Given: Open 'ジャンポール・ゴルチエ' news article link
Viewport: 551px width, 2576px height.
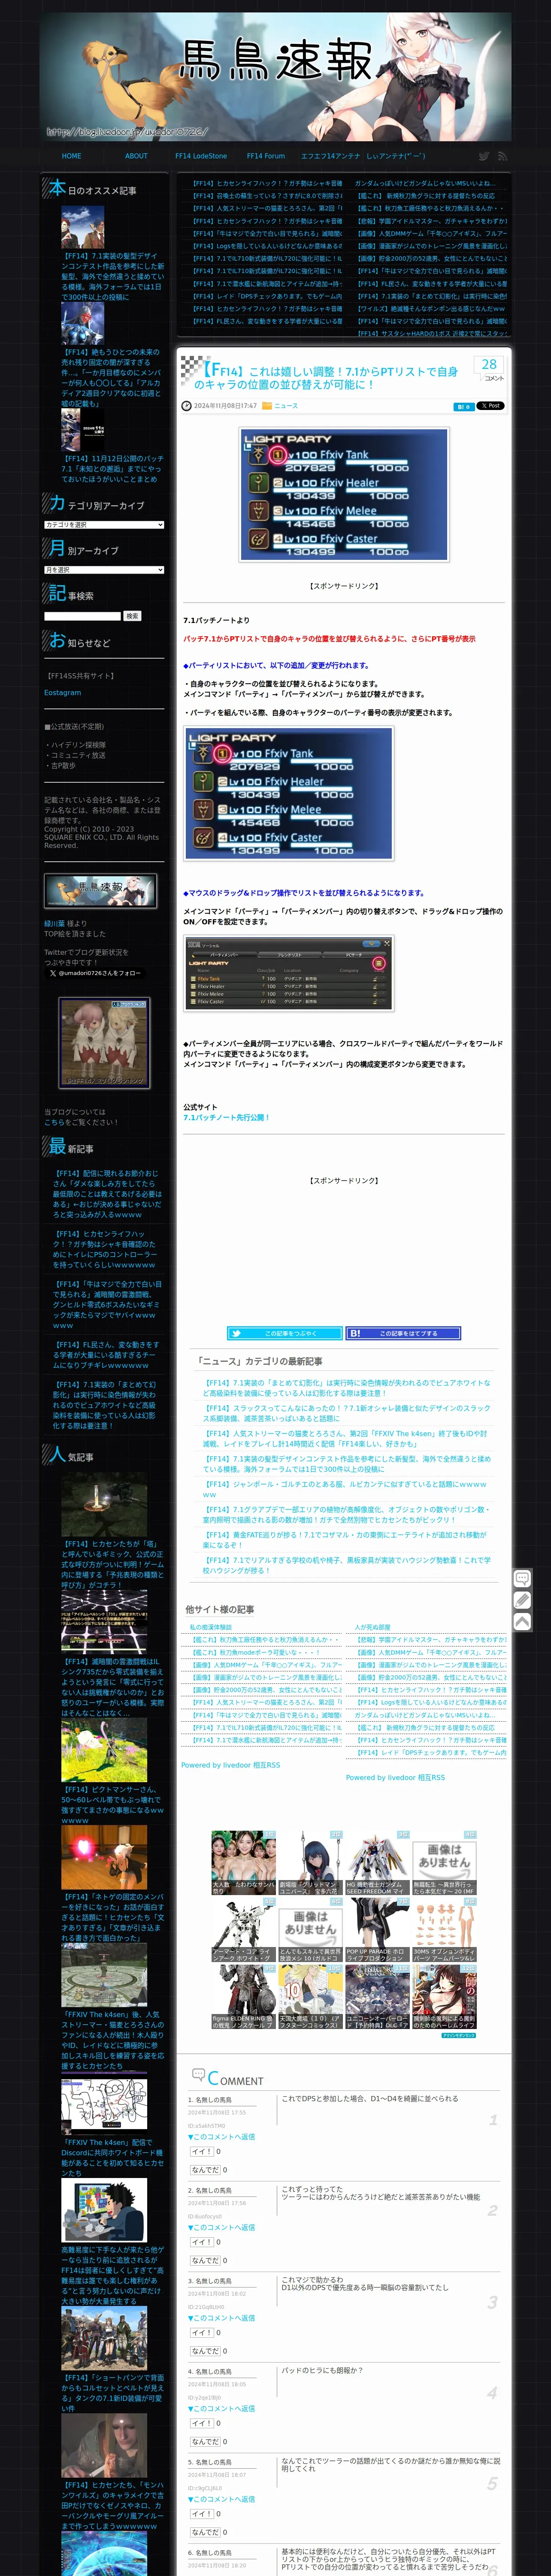Looking at the screenshot, I should (345, 1489).
